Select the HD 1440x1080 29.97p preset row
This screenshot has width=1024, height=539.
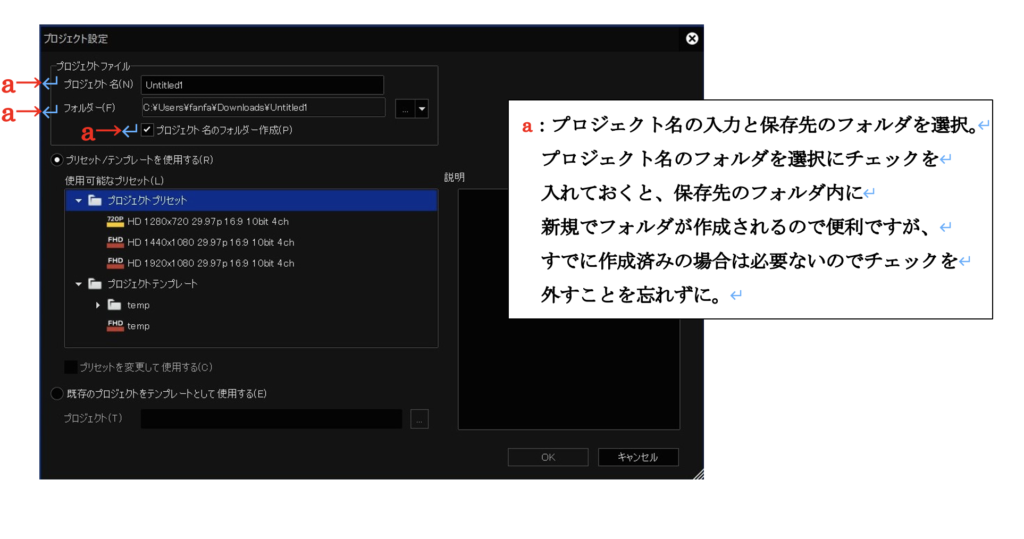[251, 242]
